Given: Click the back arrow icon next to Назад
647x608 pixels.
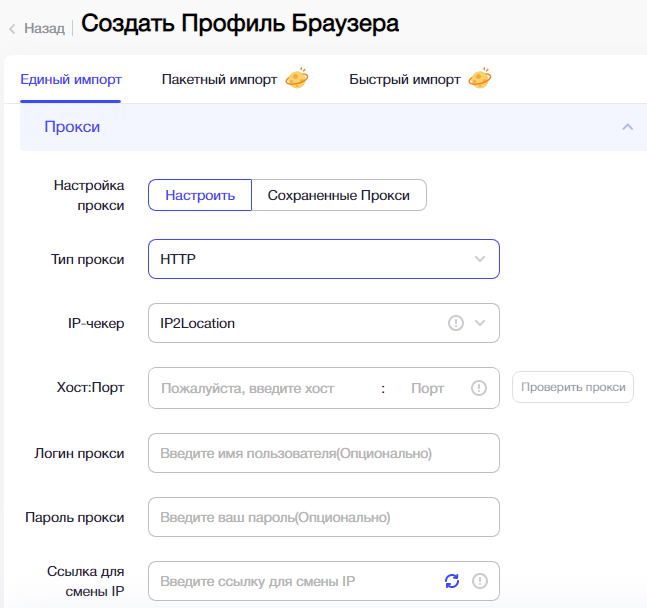Looking at the screenshot, I should tap(12, 29).
